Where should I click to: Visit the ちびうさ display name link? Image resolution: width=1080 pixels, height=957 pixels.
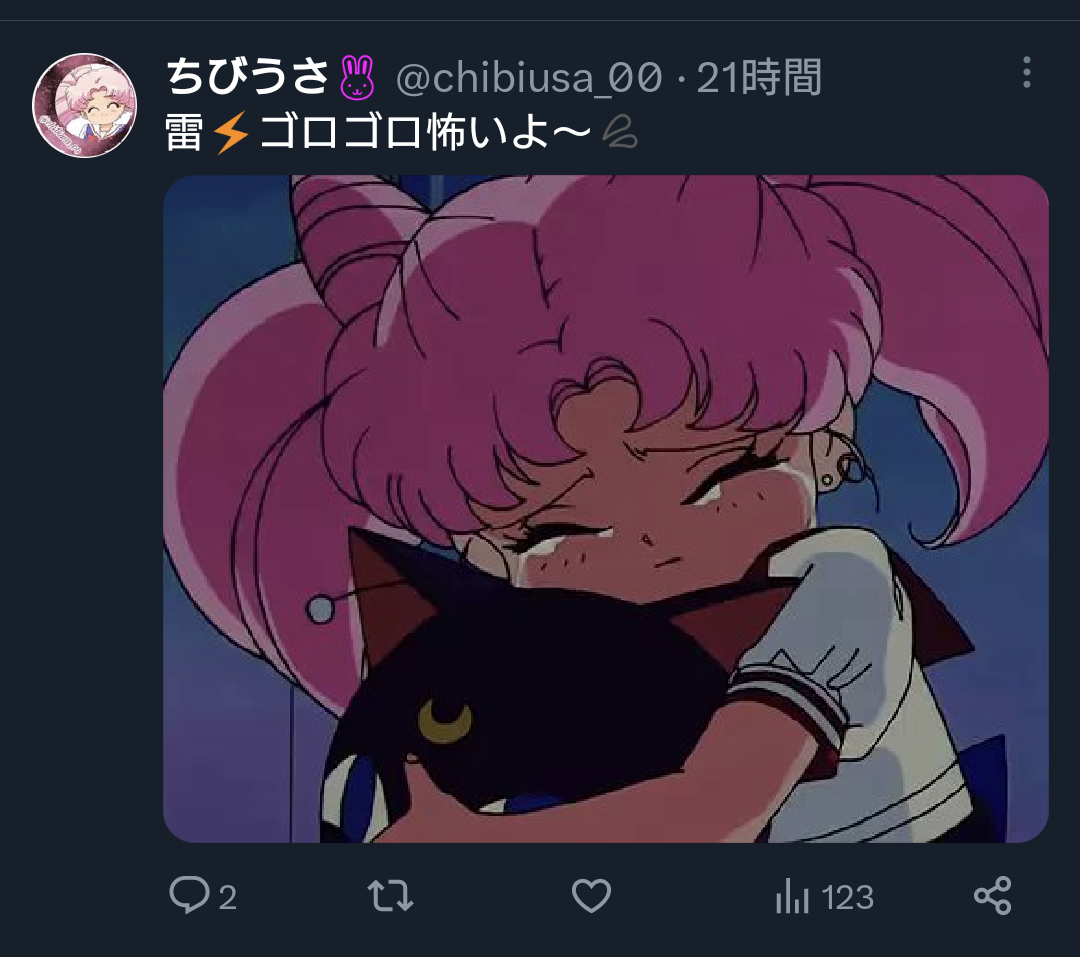tap(247, 76)
